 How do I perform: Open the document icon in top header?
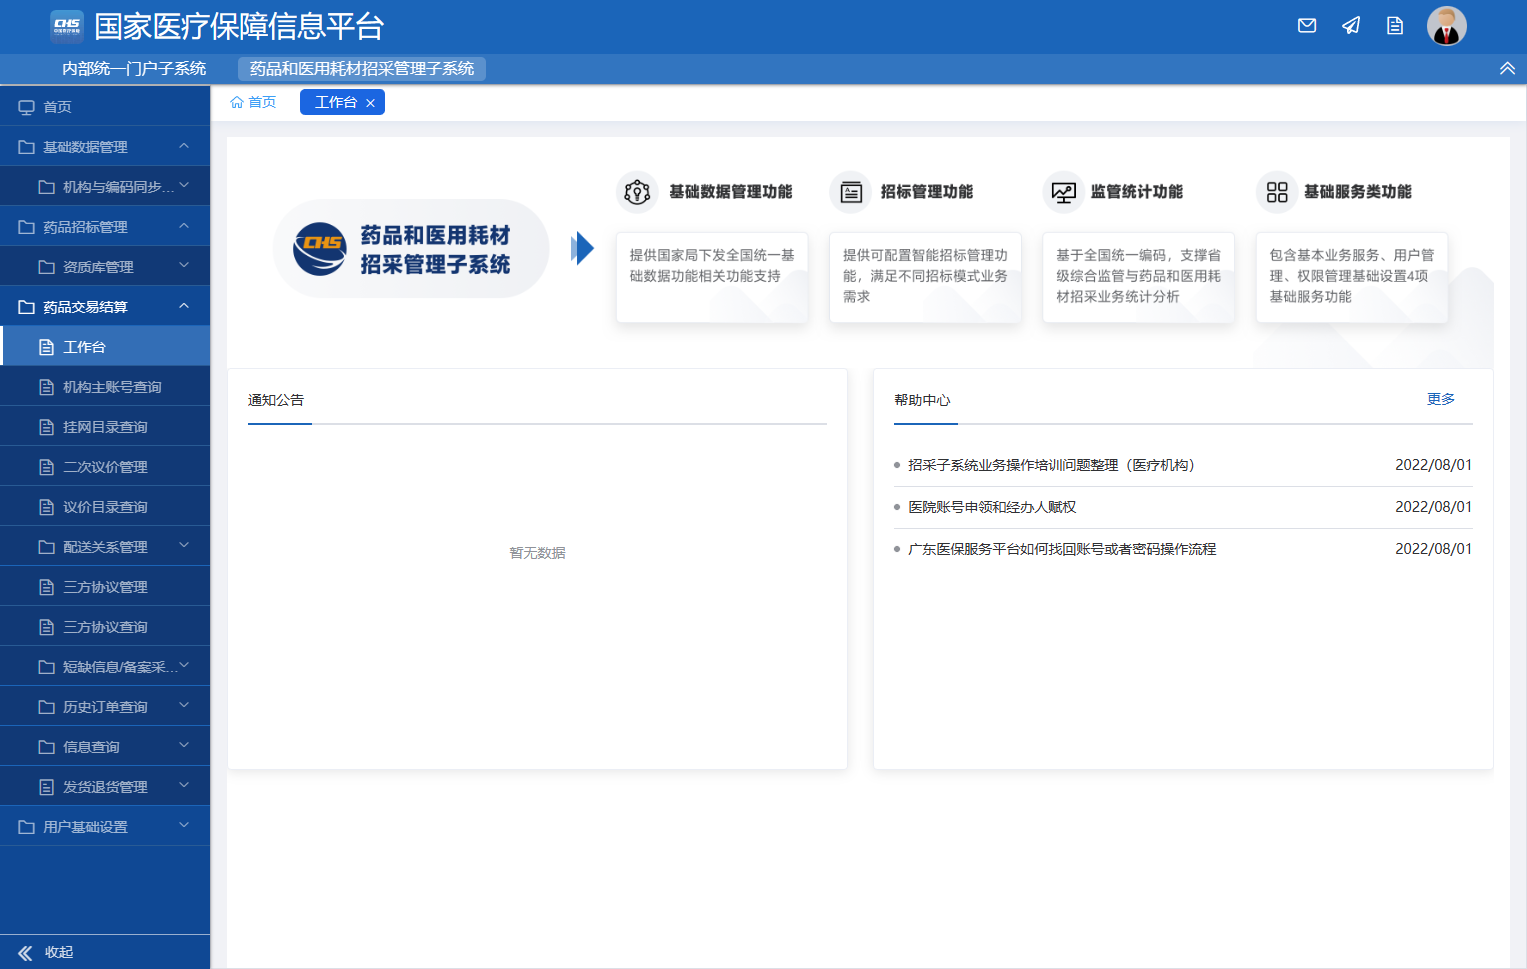1395,26
